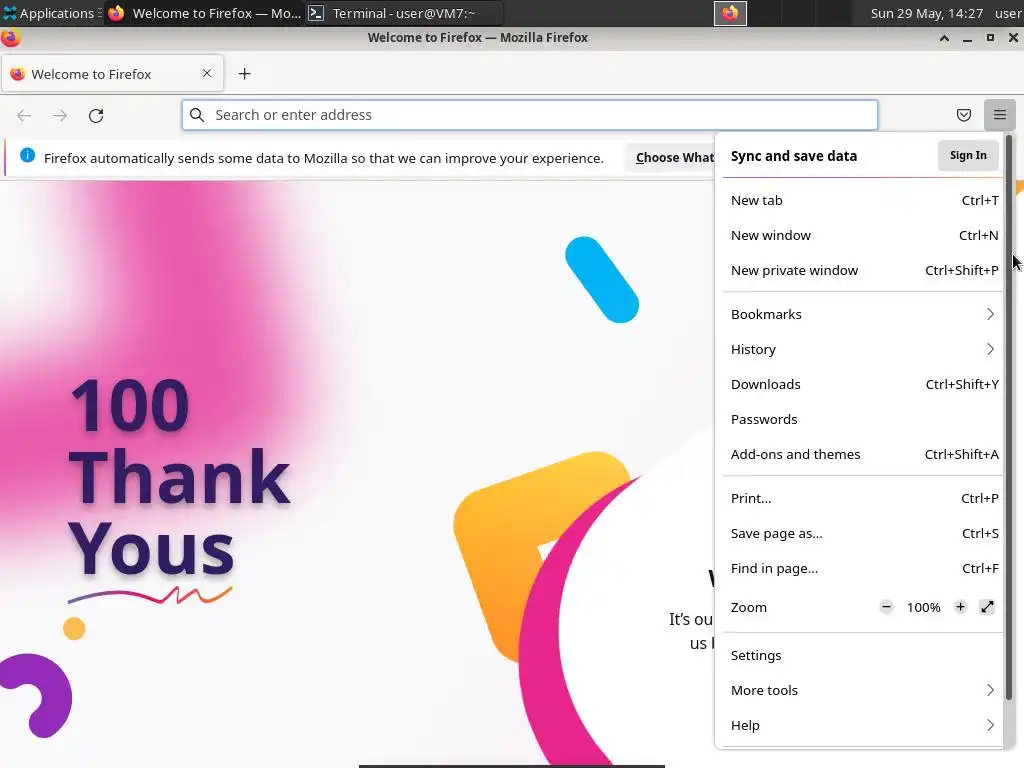Image resolution: width=1024 pixels, height=768 pixels.
Task: Click the Firefox icon in the taskbar
Action: [x=116, y=13]
